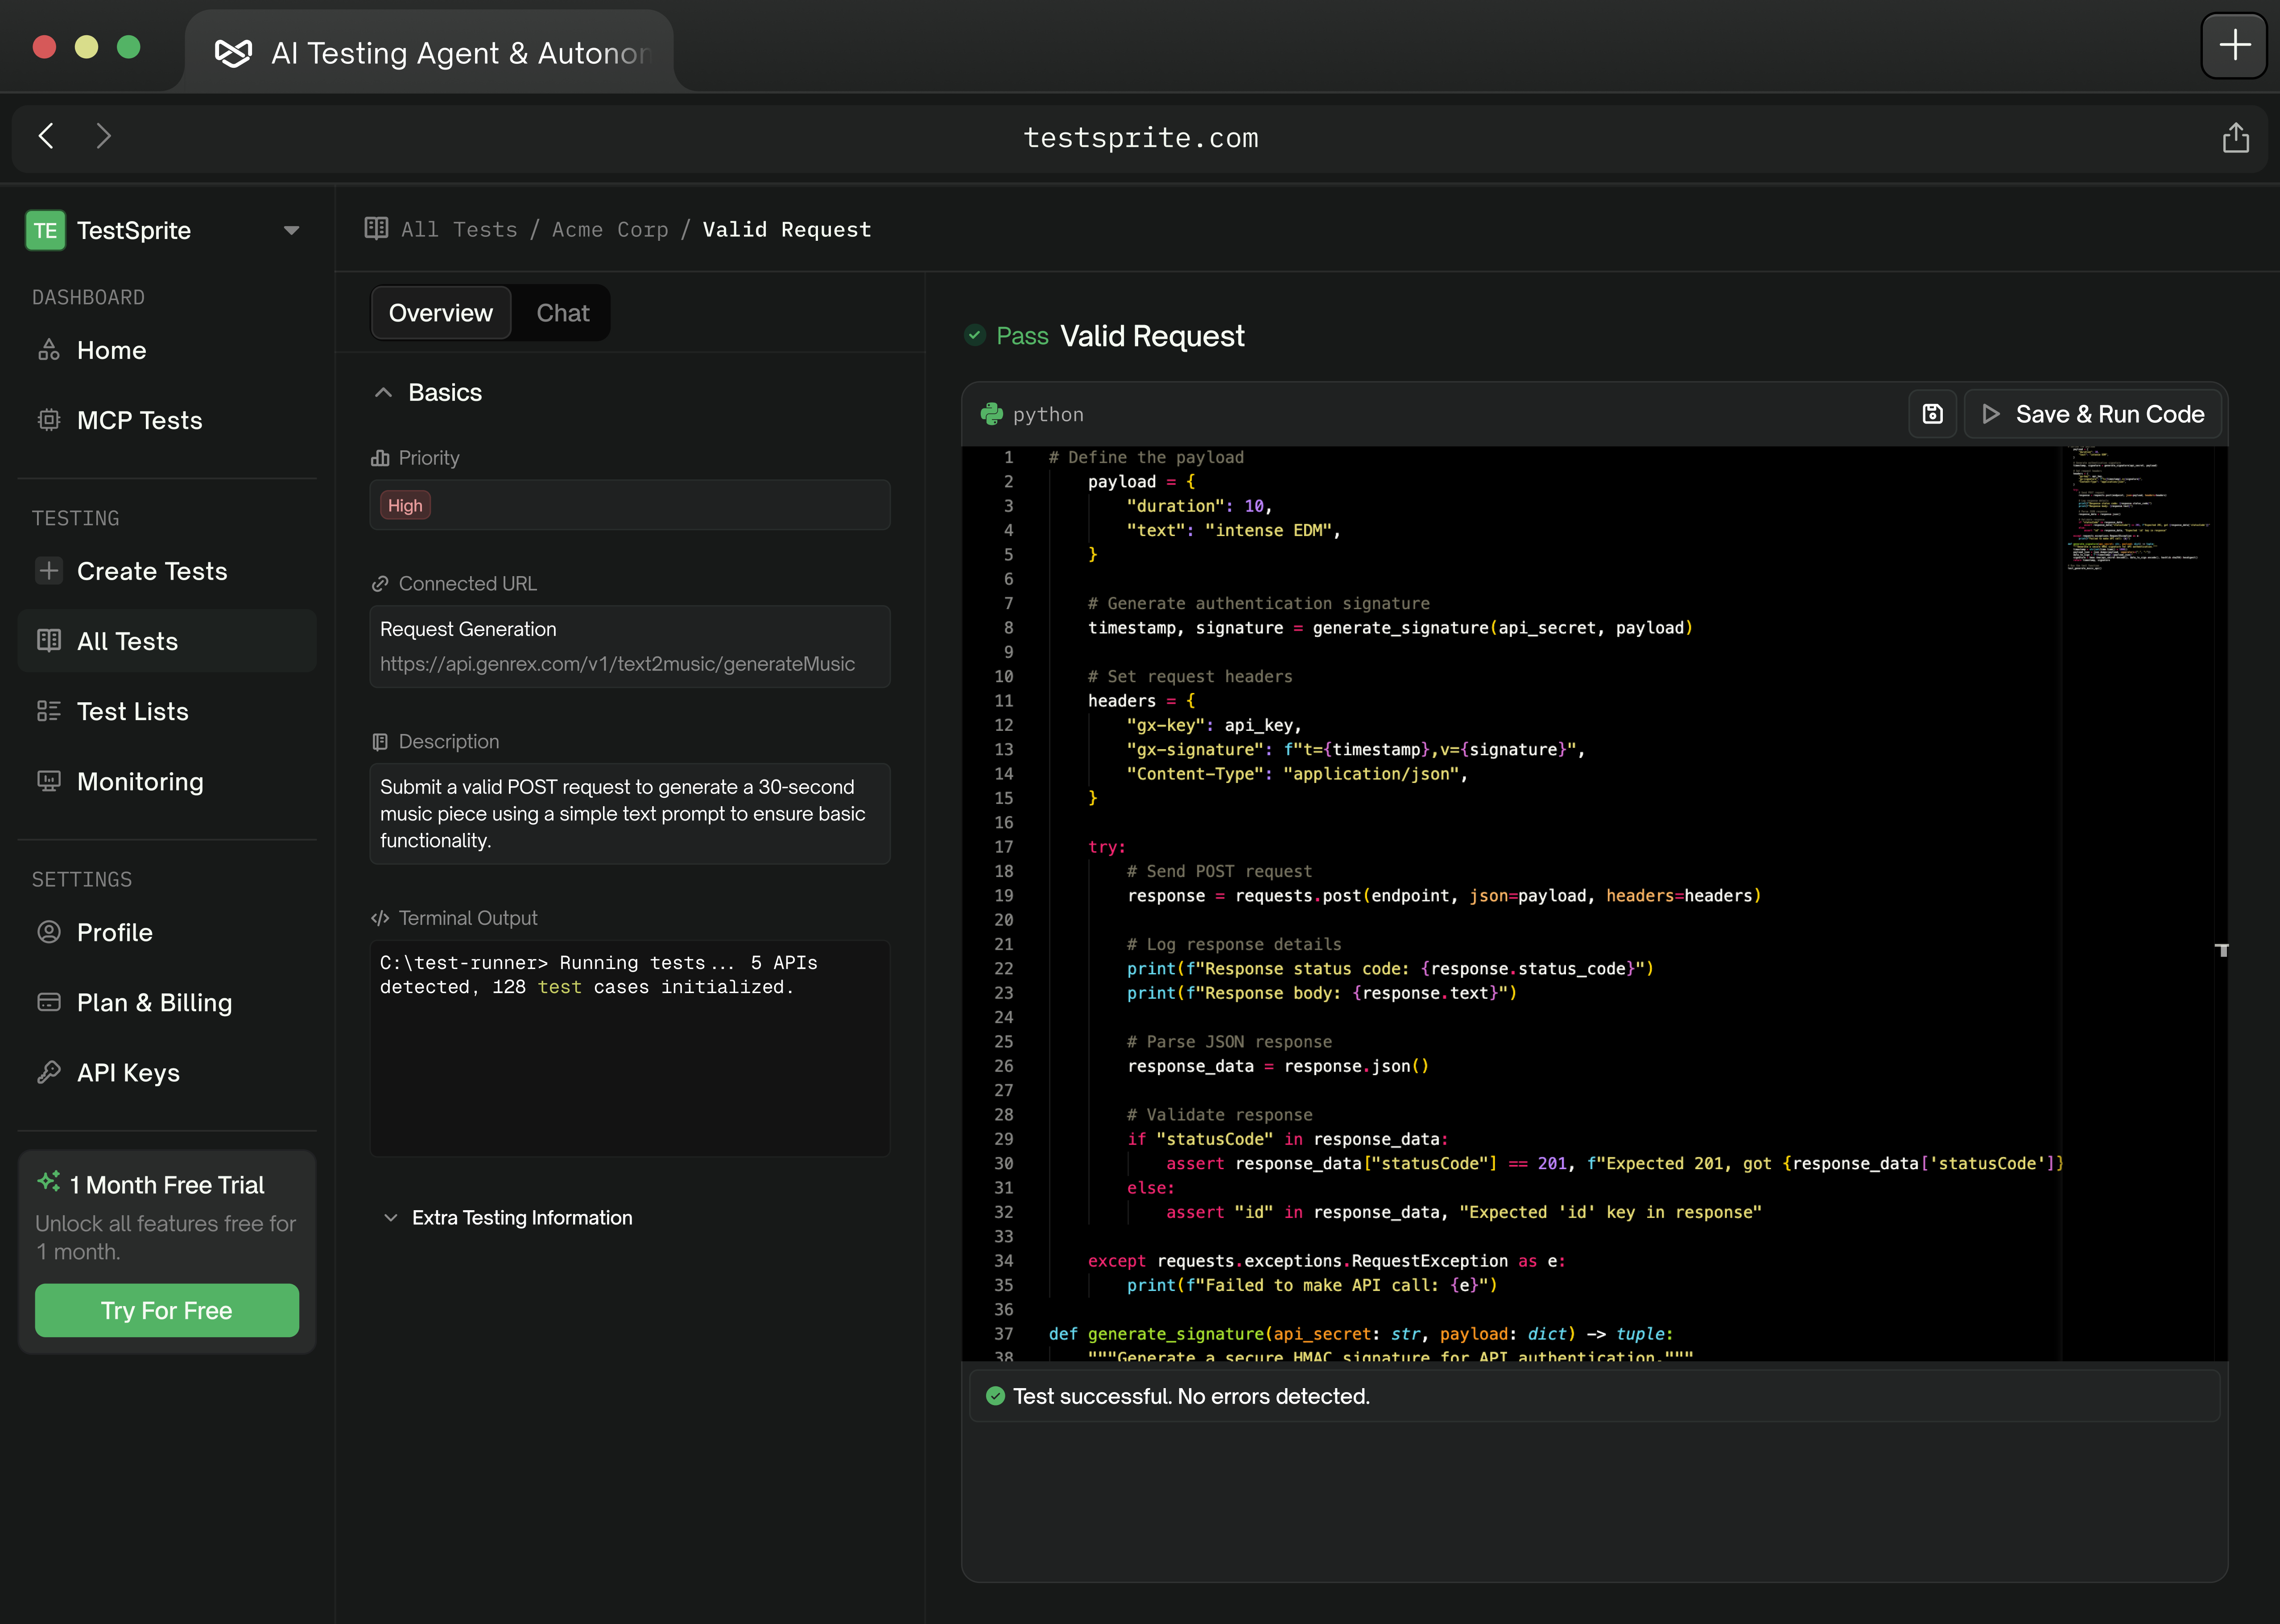Click the Terminal Output code icon
The height and width of the screenshot is (1624, 2280).
click(380, 918)
